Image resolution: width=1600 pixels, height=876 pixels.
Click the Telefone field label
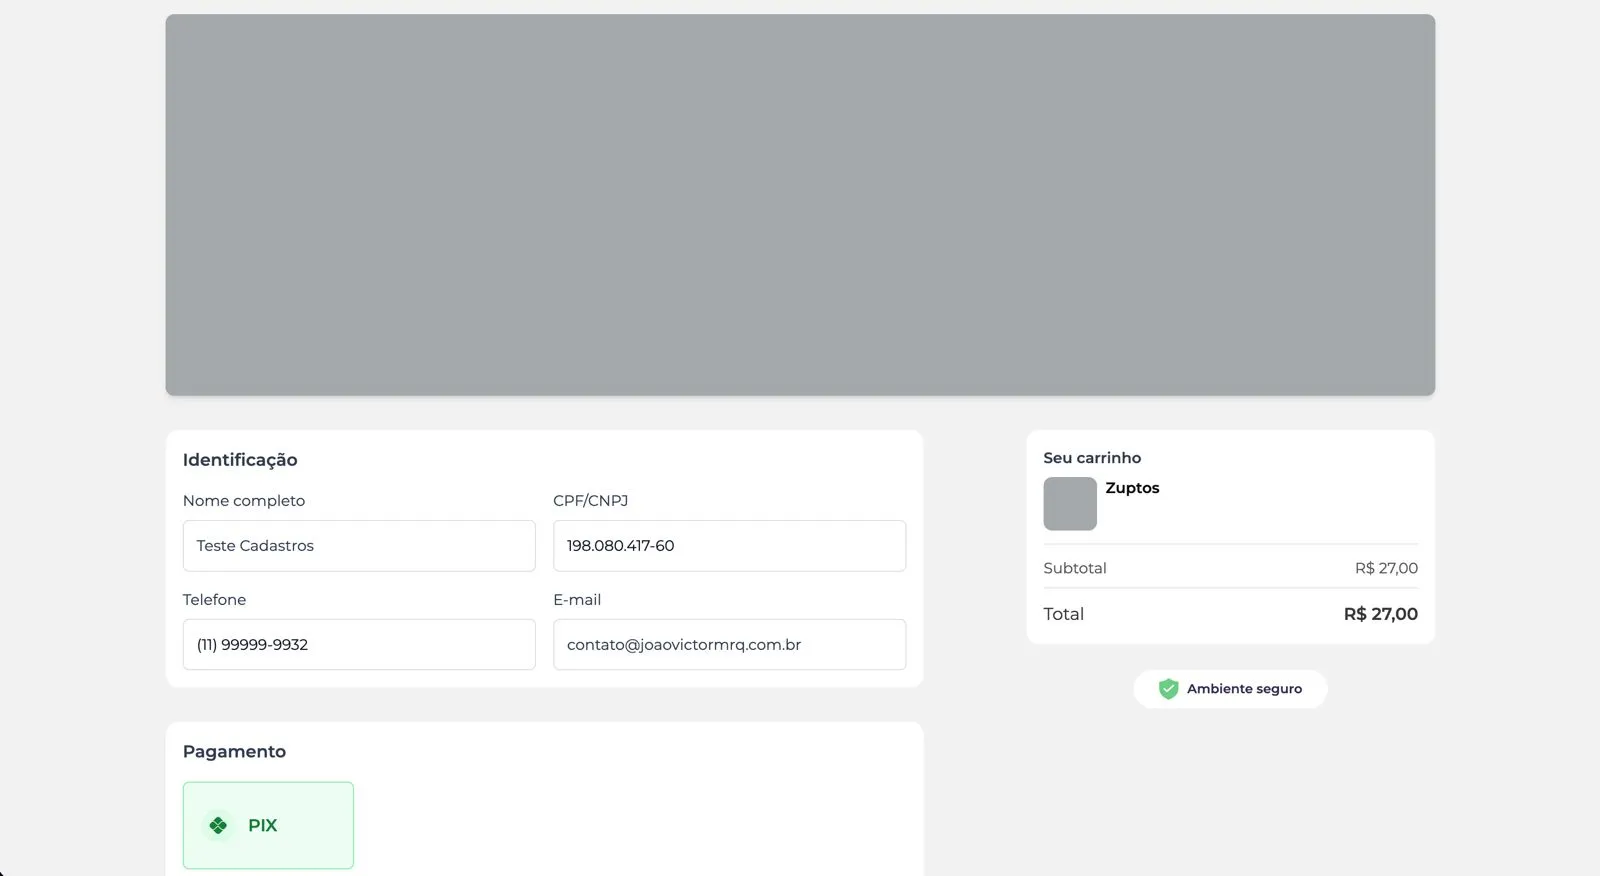click(x=214, y=600)
